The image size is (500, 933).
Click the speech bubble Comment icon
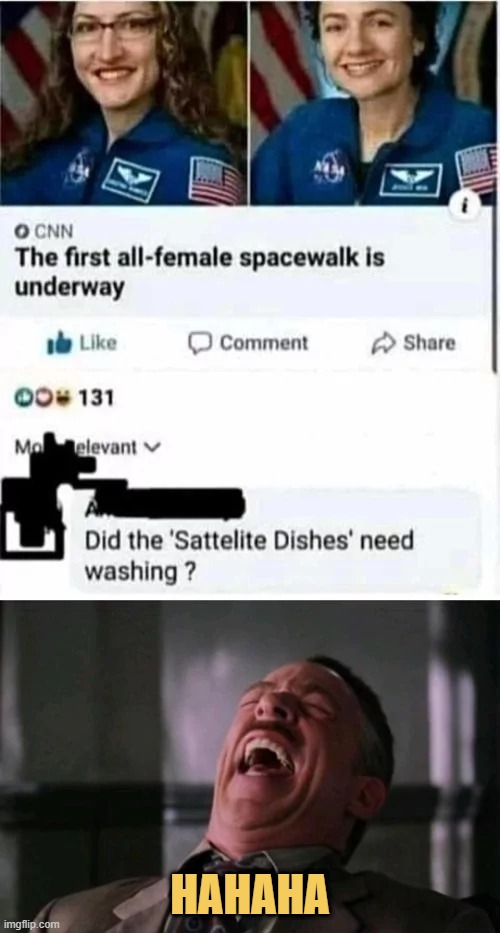pyautogui.click(x=200, y=343)
